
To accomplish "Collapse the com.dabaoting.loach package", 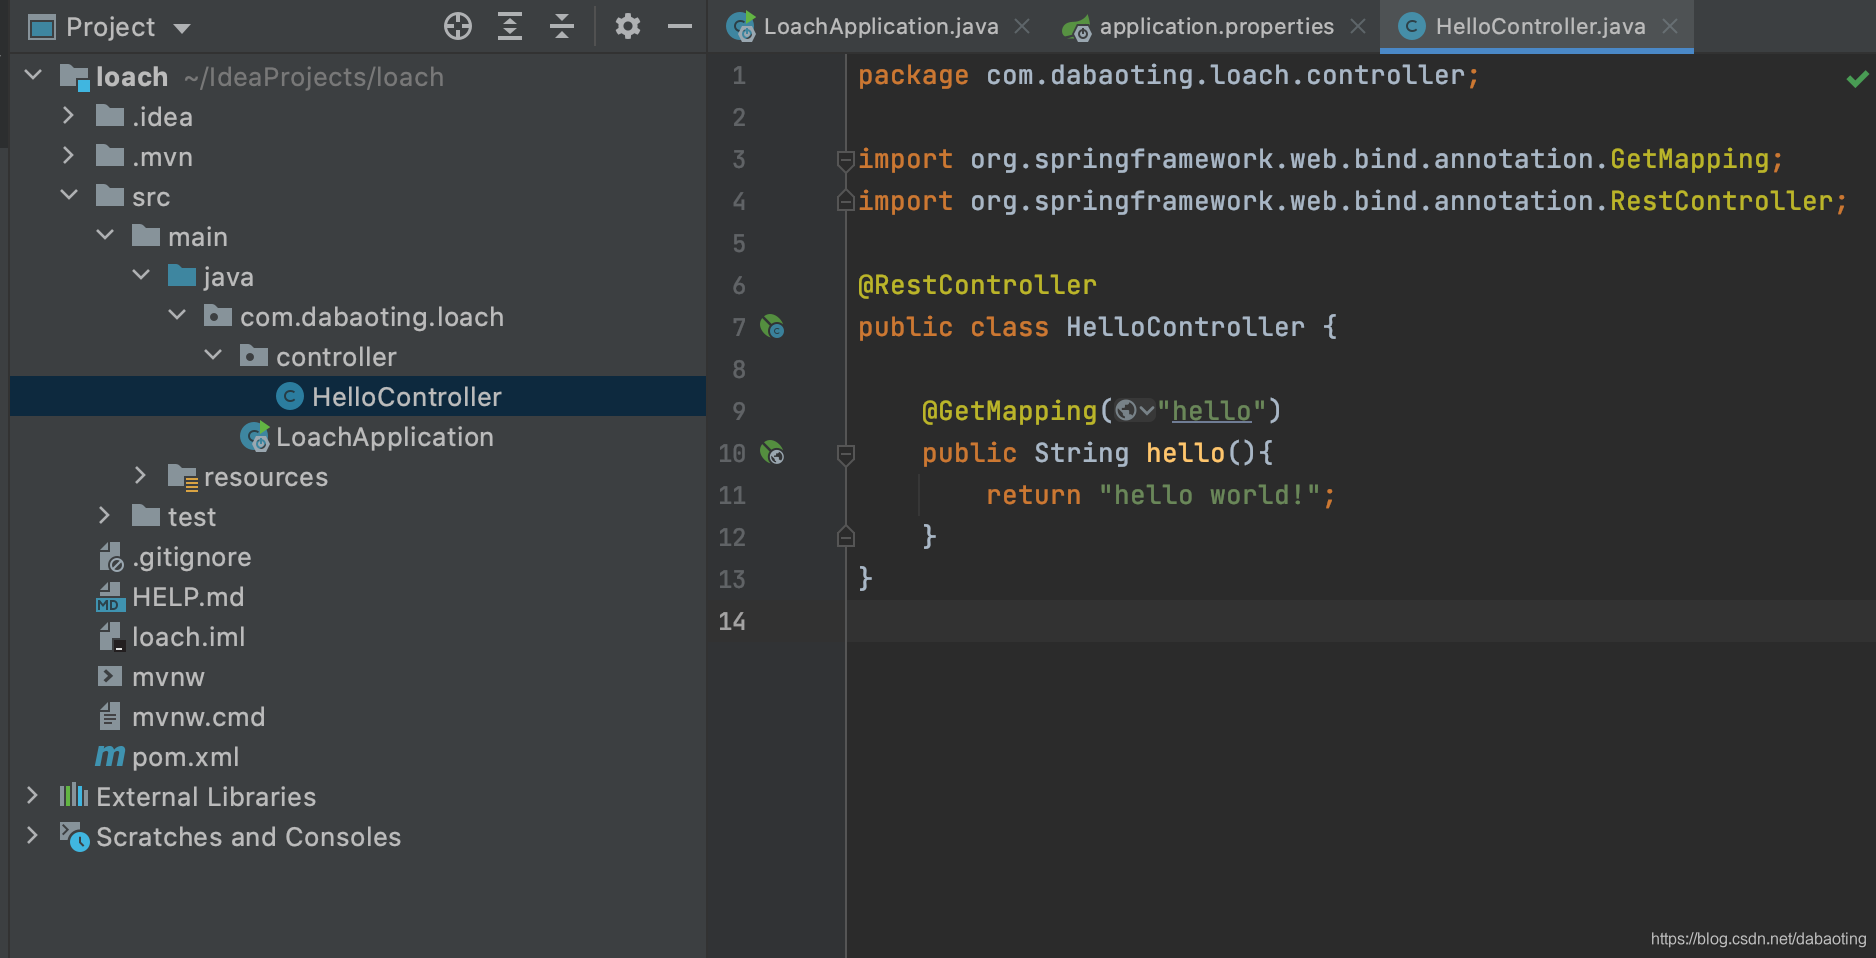I will tap(177, 315).
